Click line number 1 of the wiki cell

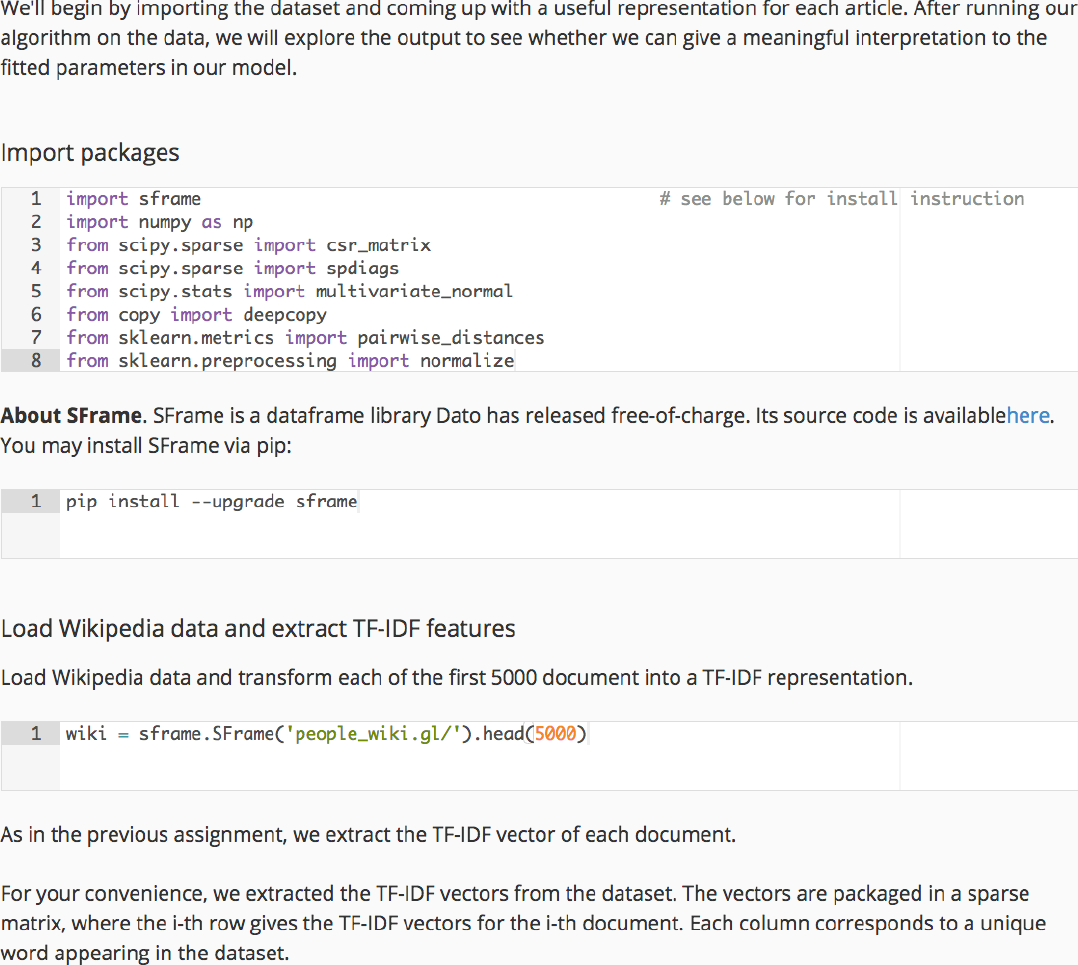(36, 734)
